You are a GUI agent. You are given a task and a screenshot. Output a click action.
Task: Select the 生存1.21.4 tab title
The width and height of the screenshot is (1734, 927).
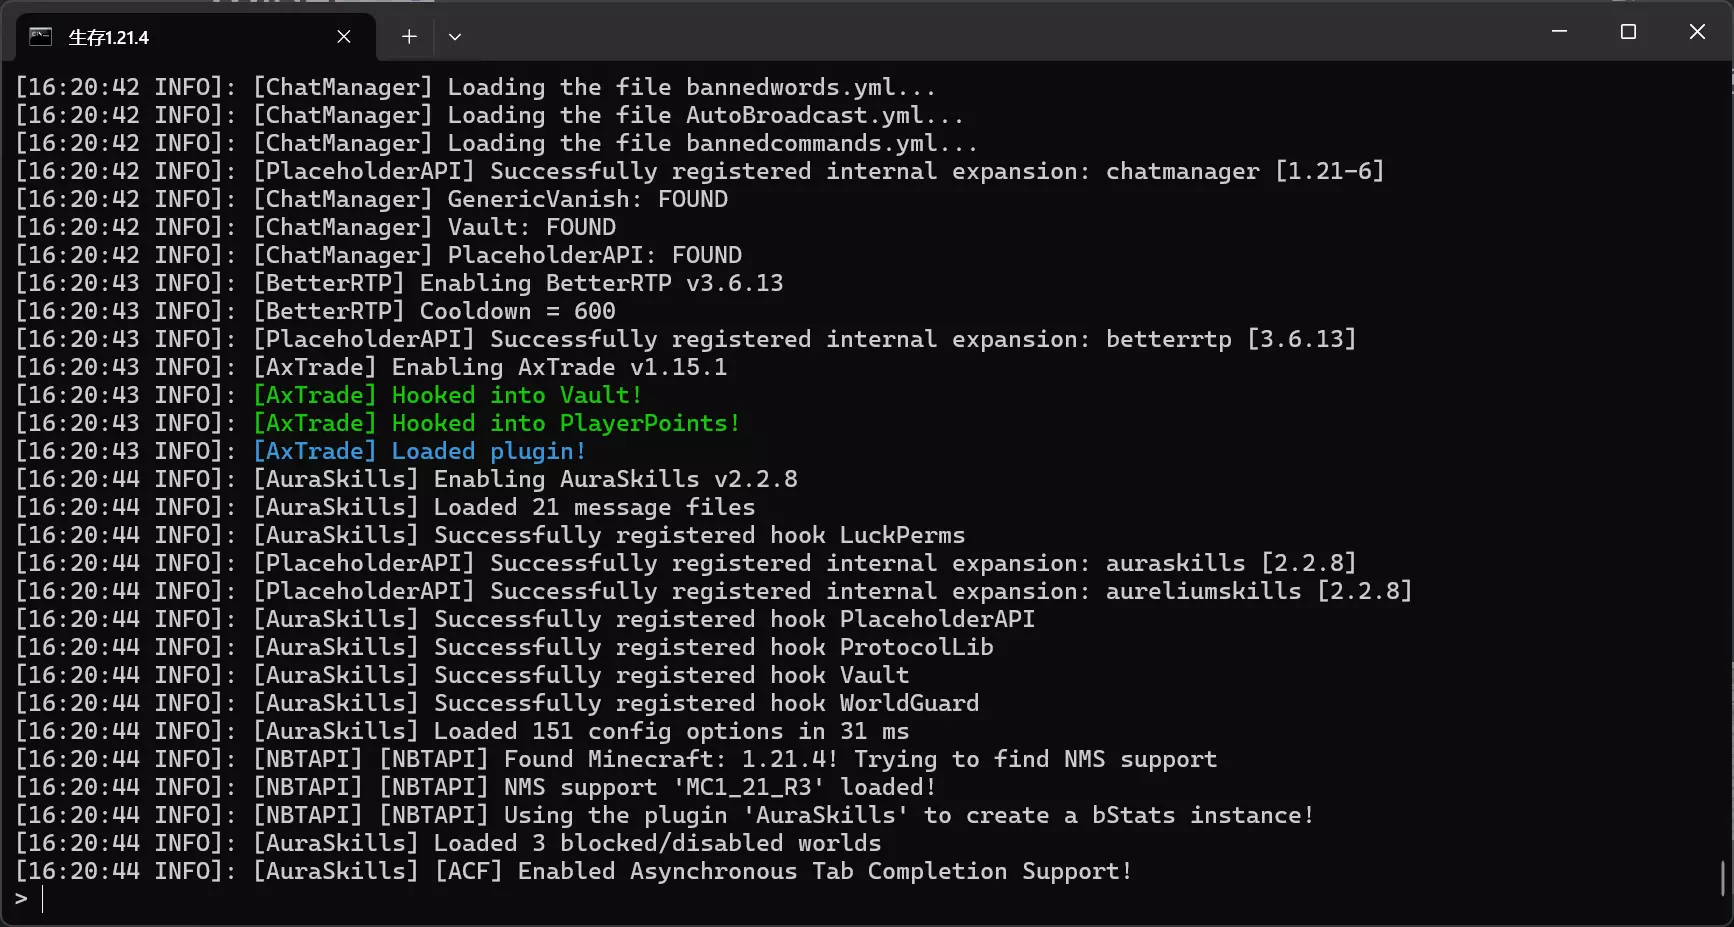(x=108, y=38)
